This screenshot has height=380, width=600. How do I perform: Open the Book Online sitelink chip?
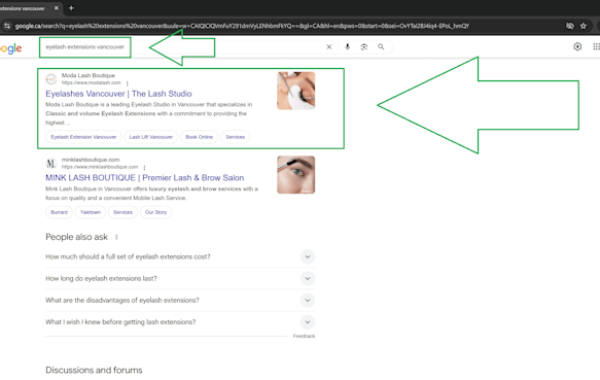(199, 137)
